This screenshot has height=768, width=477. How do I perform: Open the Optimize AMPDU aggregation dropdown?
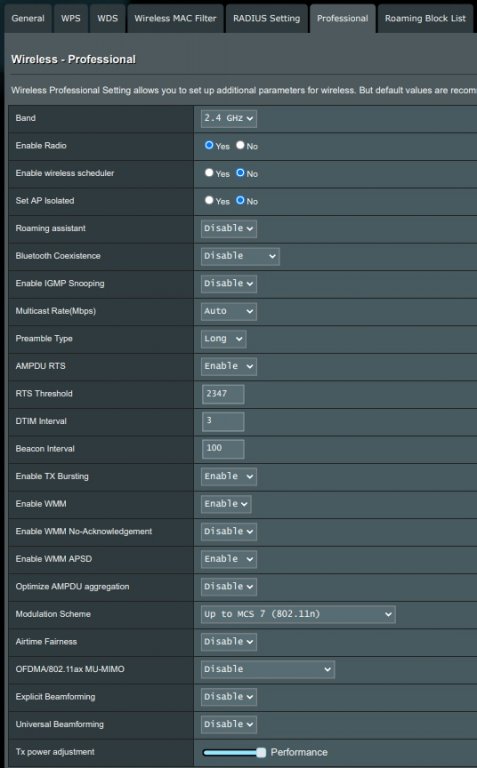[229, 587]
